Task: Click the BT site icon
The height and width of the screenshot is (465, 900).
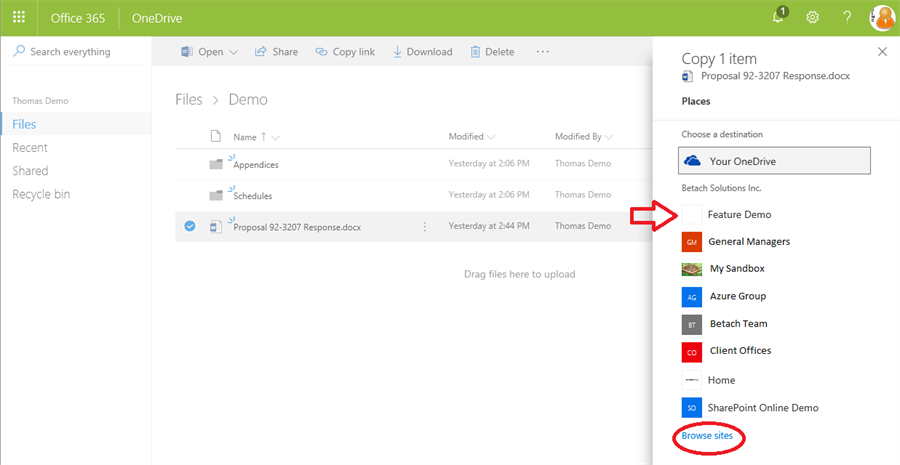Action: pyautogui.click(x=692, y=324)
